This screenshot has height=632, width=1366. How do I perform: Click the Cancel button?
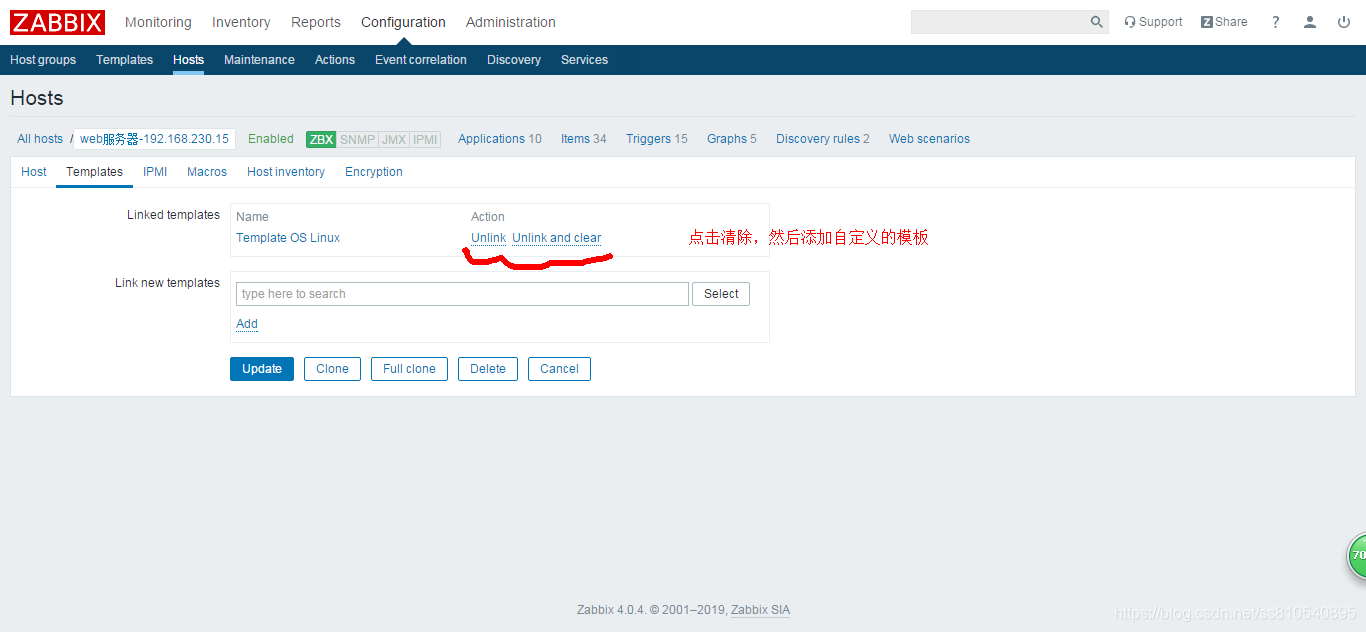559,369
